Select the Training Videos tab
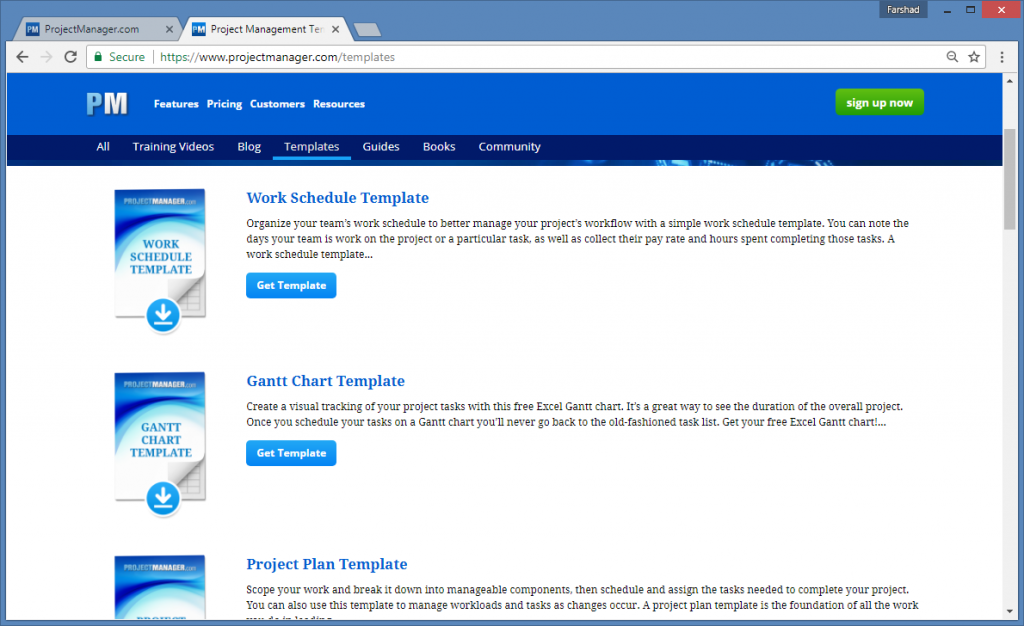Image resolution: width=1024 pixels, height=626 pixels. [x=173, y=146]
